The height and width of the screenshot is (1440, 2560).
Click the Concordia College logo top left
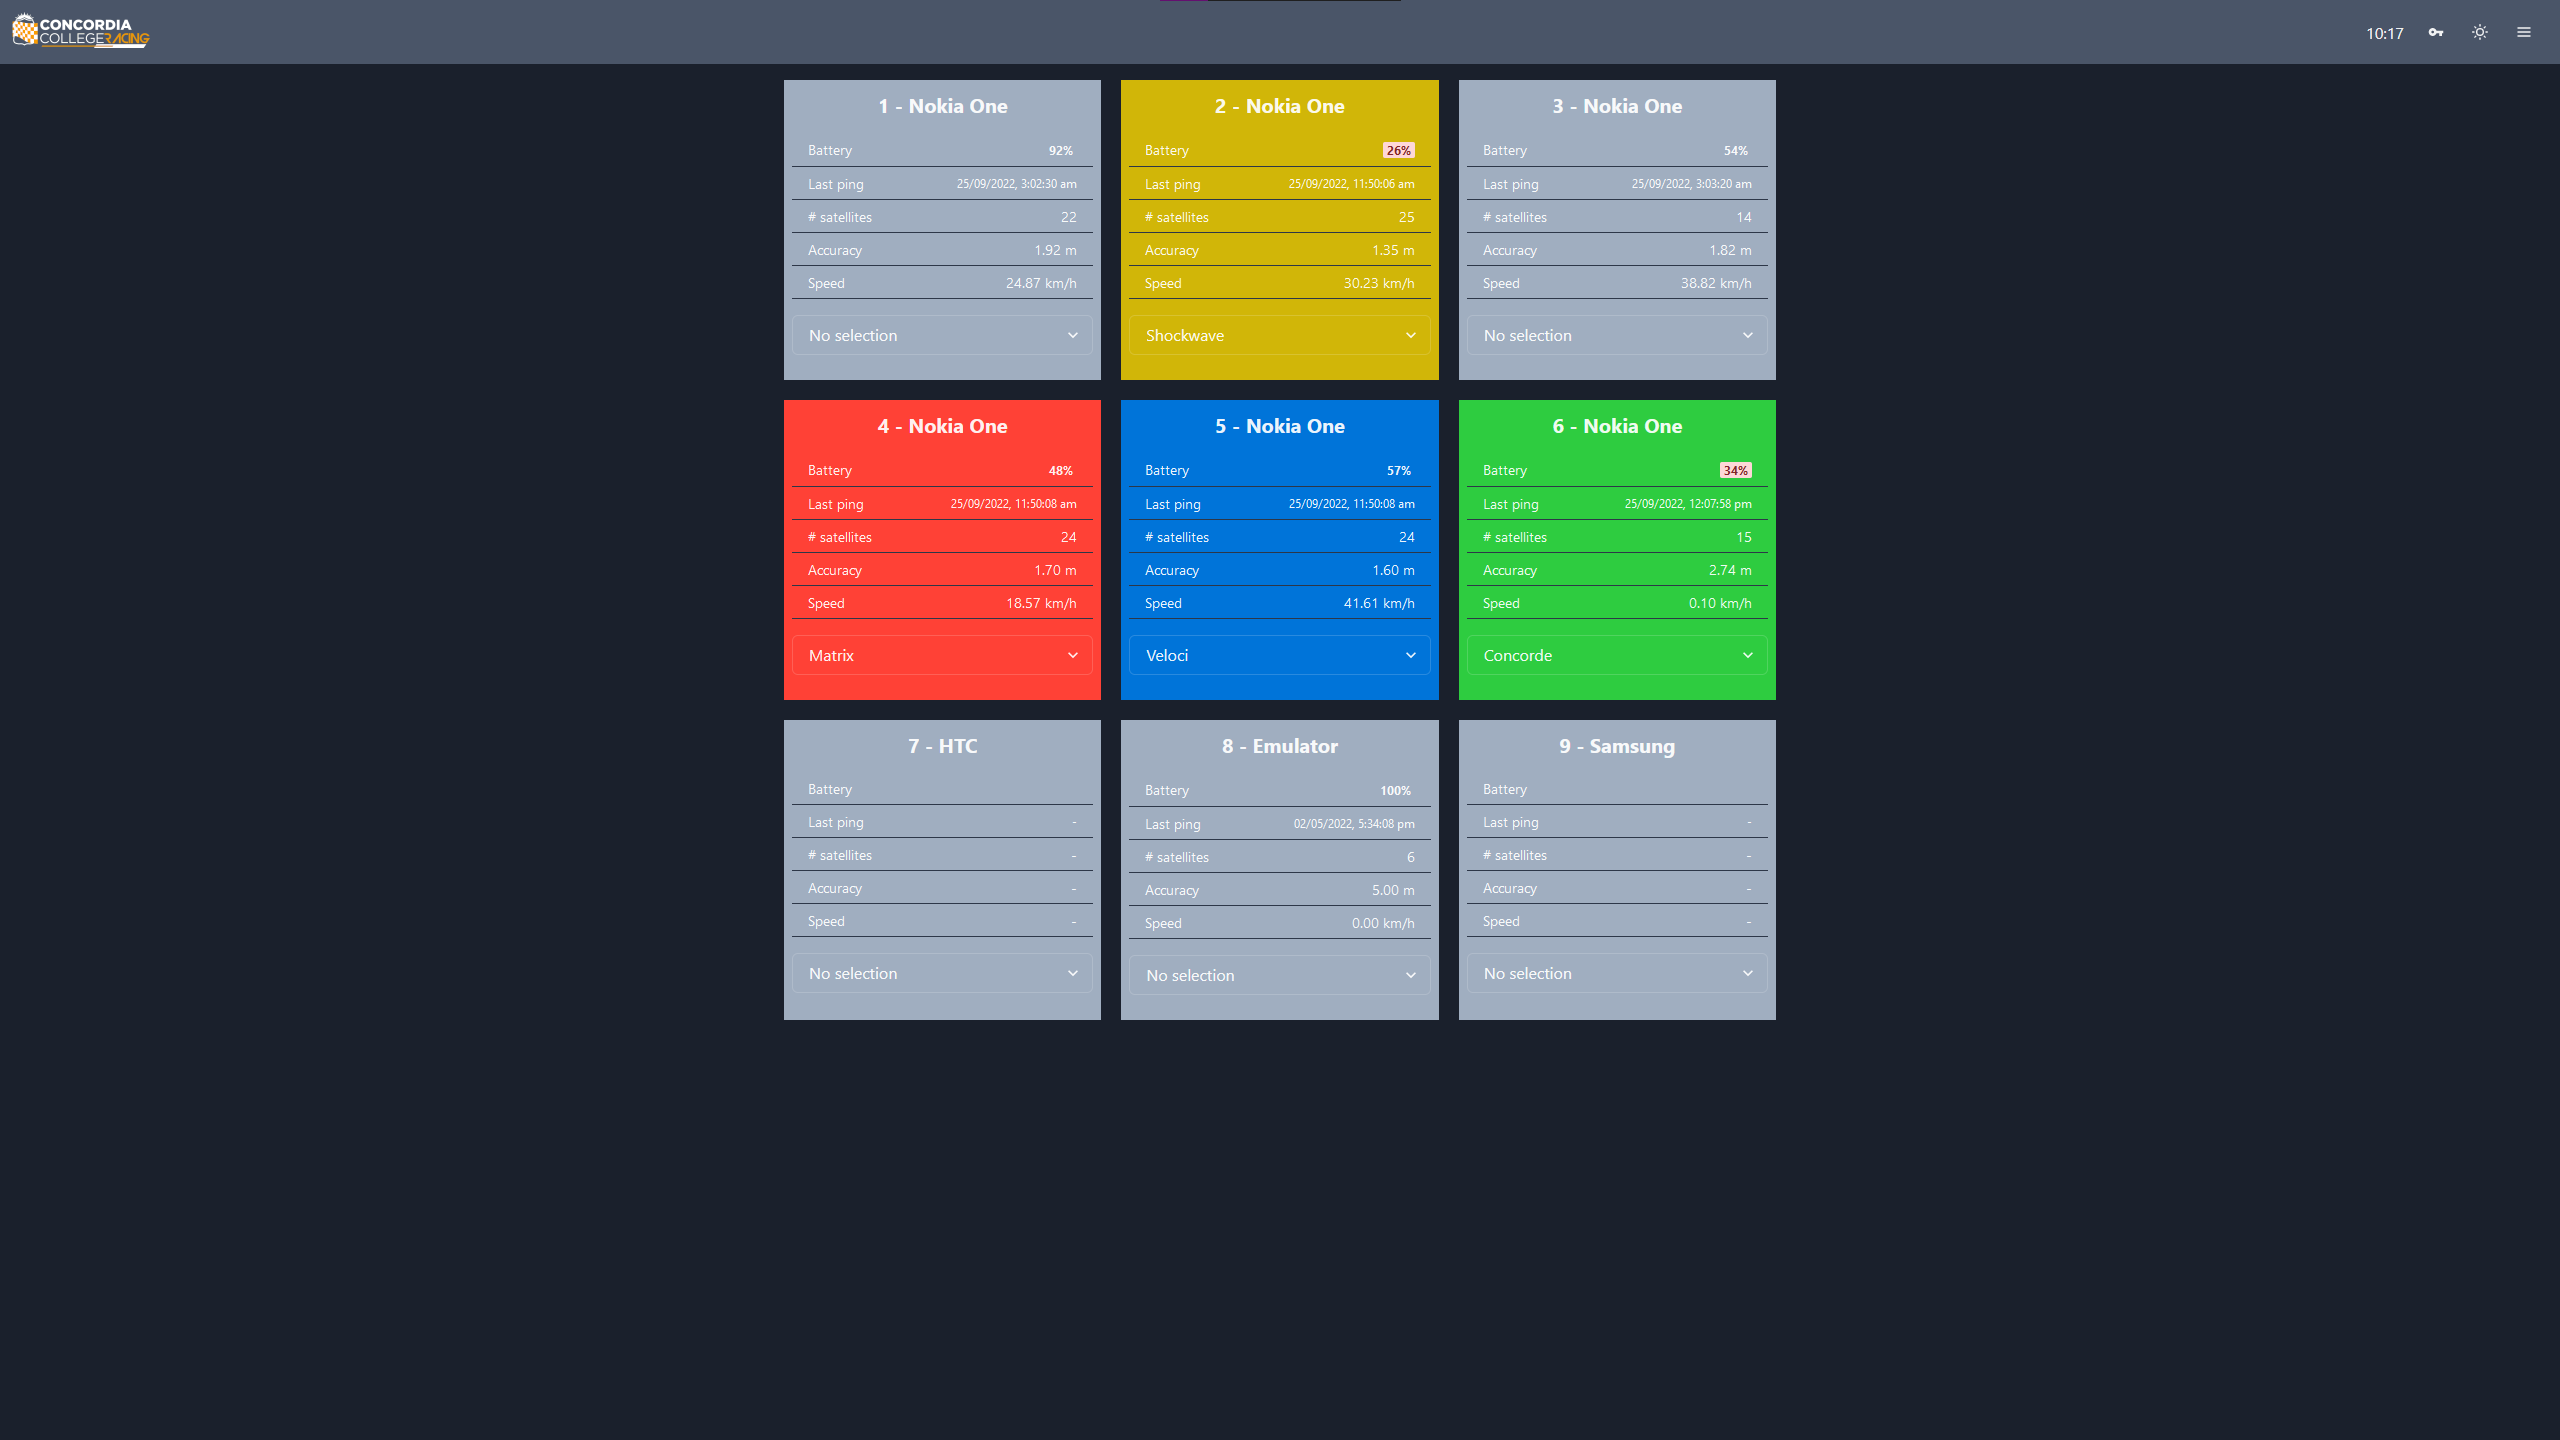click(x=81, y=32)
